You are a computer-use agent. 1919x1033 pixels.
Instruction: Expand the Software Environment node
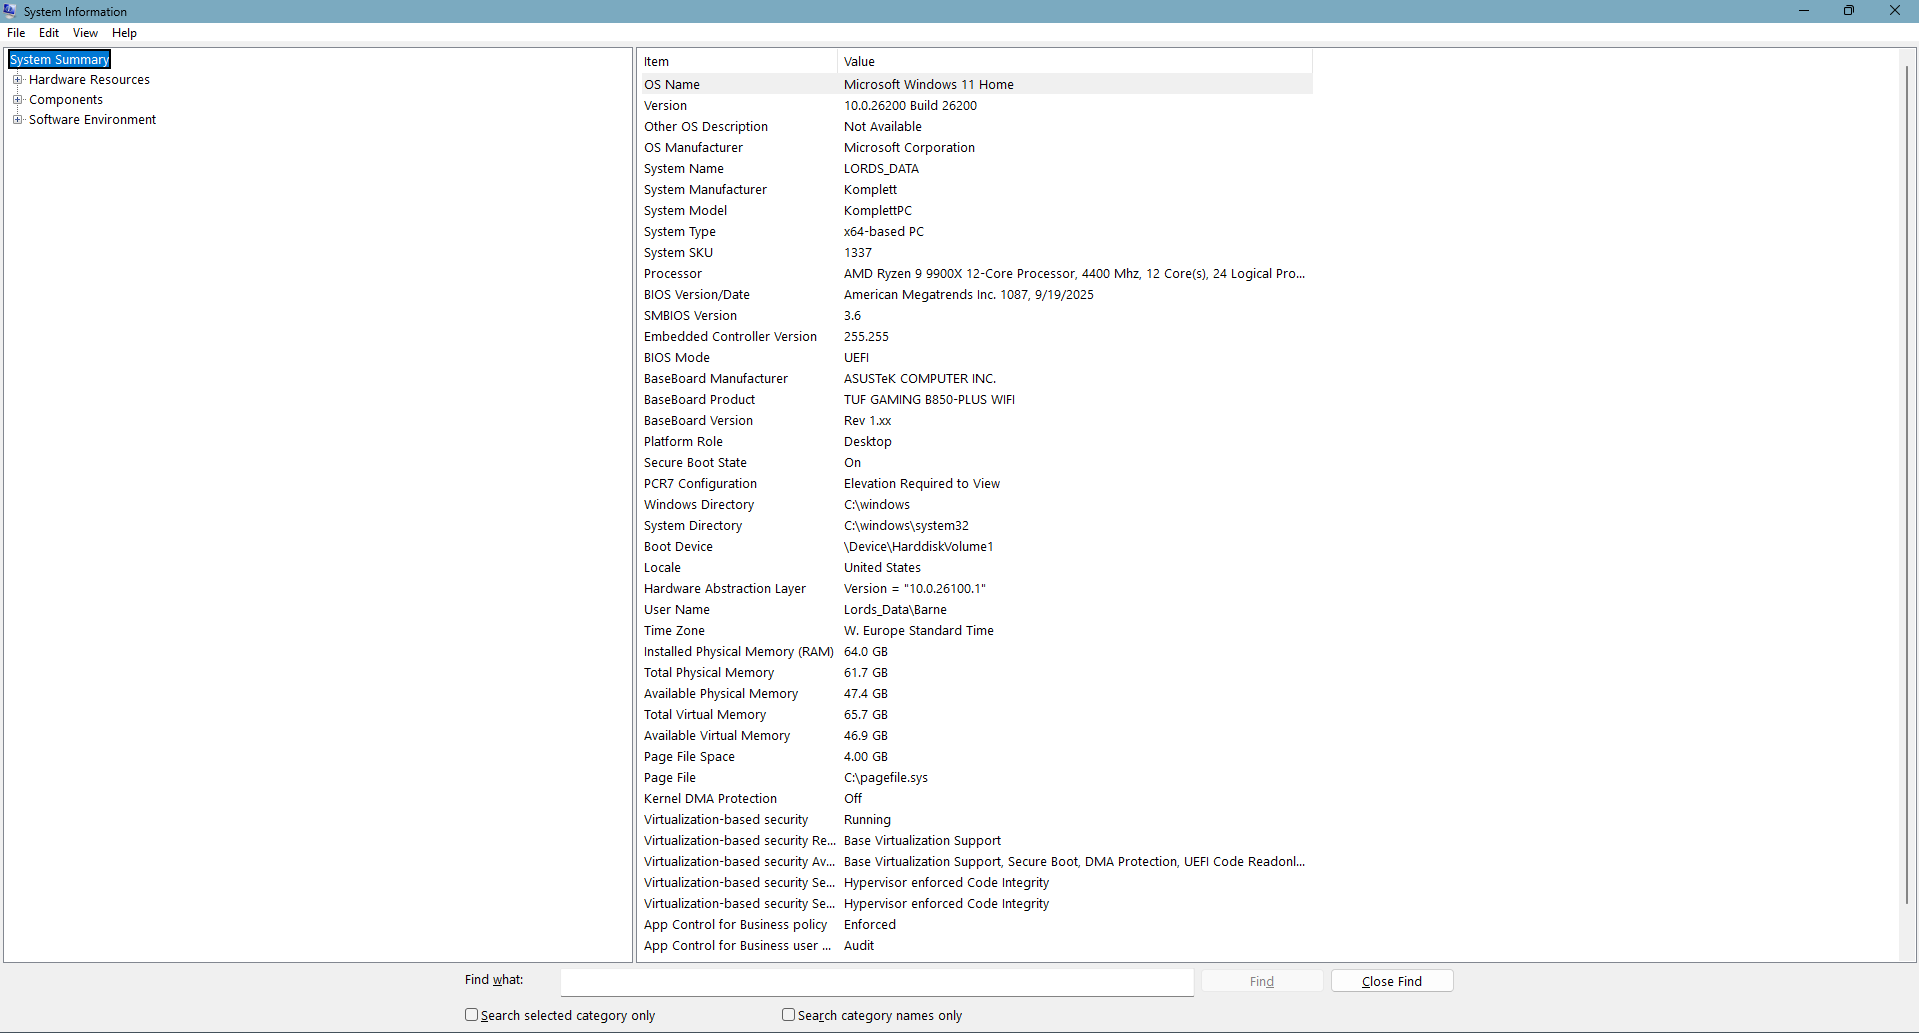pyautogui.click(x=17, y=120)
